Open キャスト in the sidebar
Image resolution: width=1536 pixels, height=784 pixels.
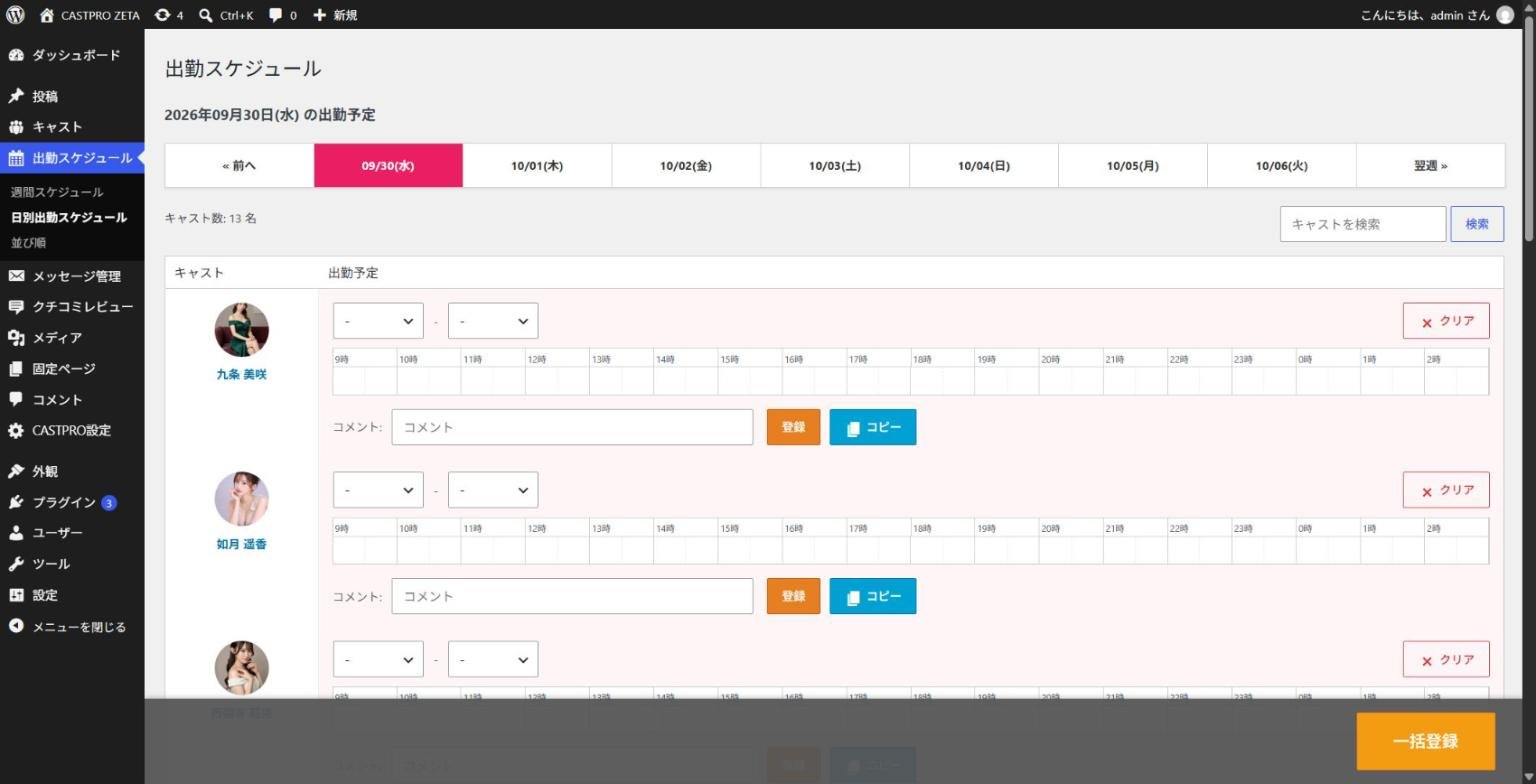point(72,127)
